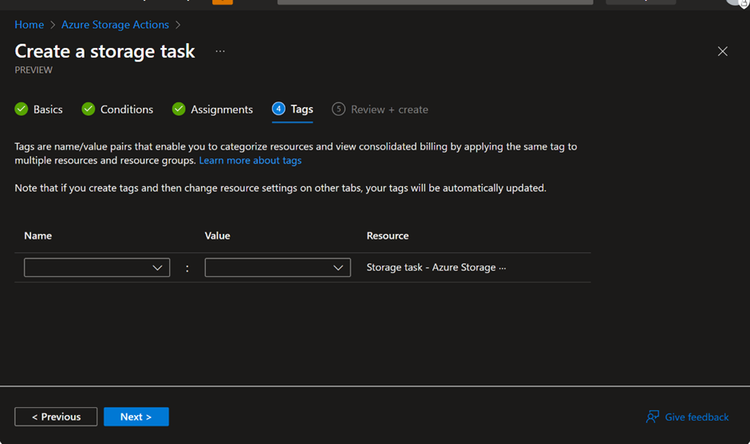Expand the tag Name dropdown arrow
Image resolution: width=750 pixels, height=444 pixels.
pyautogui.click(x=158, y=268)
